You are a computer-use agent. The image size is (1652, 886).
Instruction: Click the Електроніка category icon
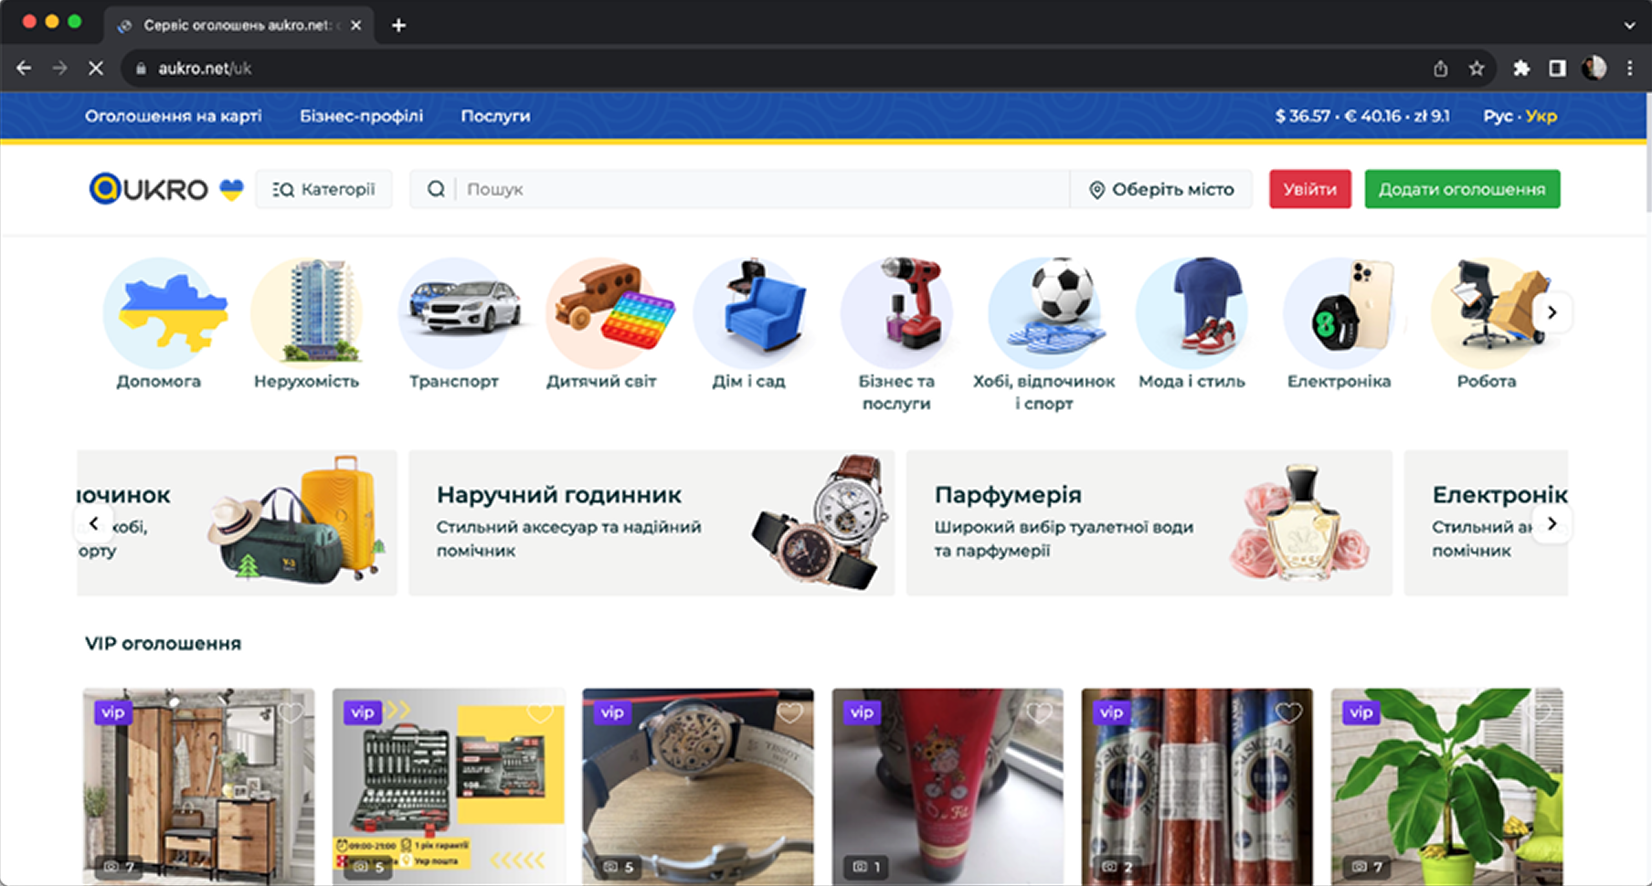(x=1339, y=311)
